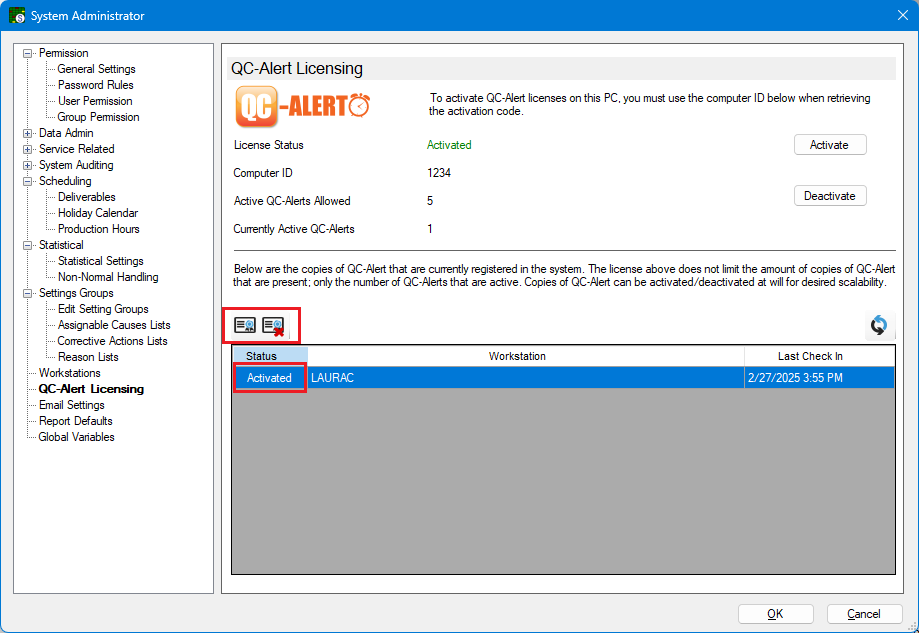Image resolution: width=919 pixels, height=633 pixels.
Task: Select QC-Alert Licensing in the tree
Action: tap(91, 389)
